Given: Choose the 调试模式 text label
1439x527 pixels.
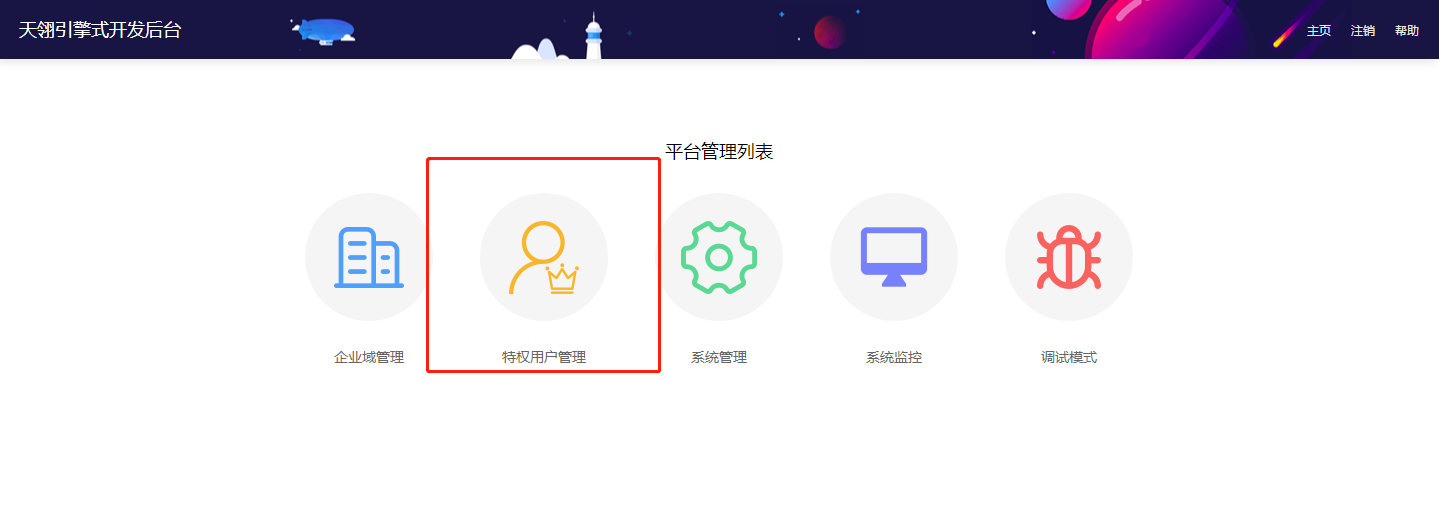Looking at the screenshot, I should 1069,357.
